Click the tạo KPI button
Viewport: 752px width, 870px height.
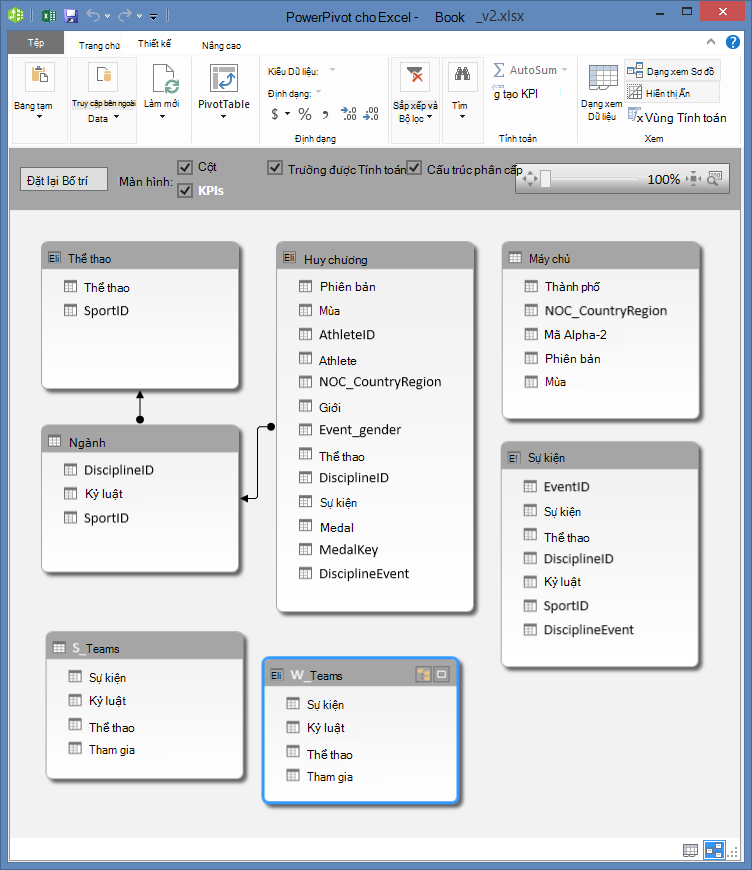pos(515,94)
